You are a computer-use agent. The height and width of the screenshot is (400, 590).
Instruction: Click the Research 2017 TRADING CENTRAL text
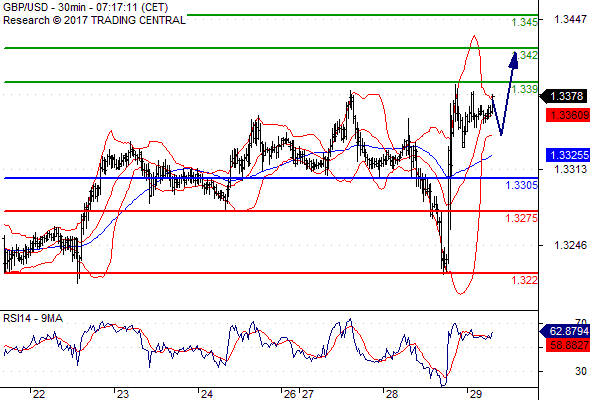tap(94, 20)
